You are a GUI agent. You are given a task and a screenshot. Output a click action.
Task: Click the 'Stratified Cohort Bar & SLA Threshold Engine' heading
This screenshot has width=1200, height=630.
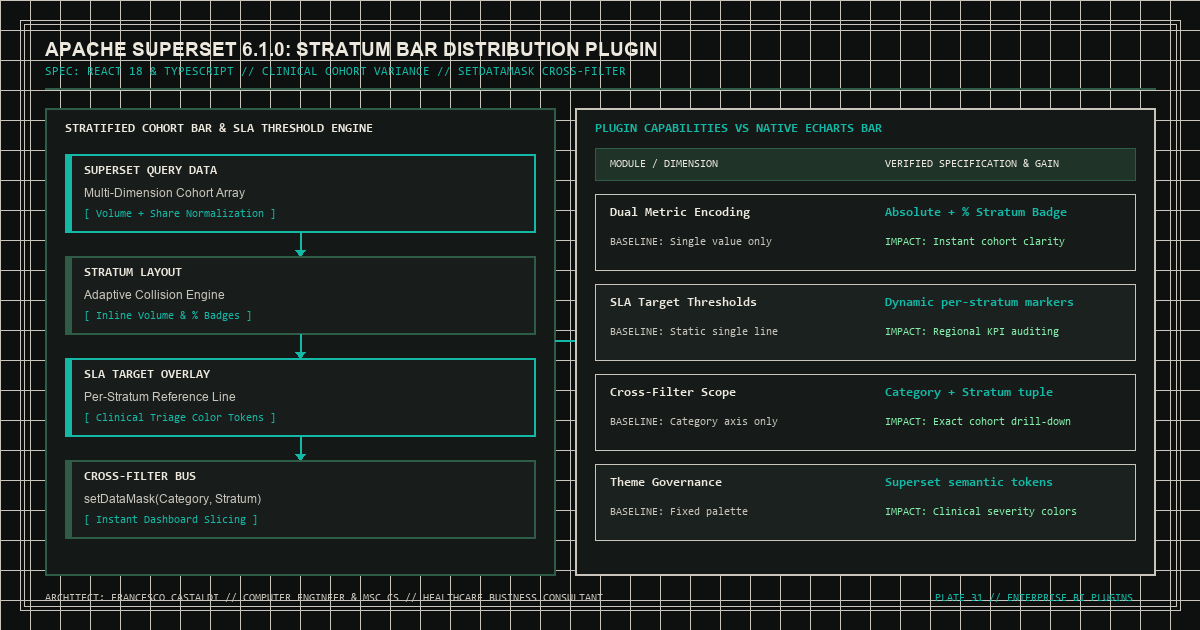coord(219,128)
